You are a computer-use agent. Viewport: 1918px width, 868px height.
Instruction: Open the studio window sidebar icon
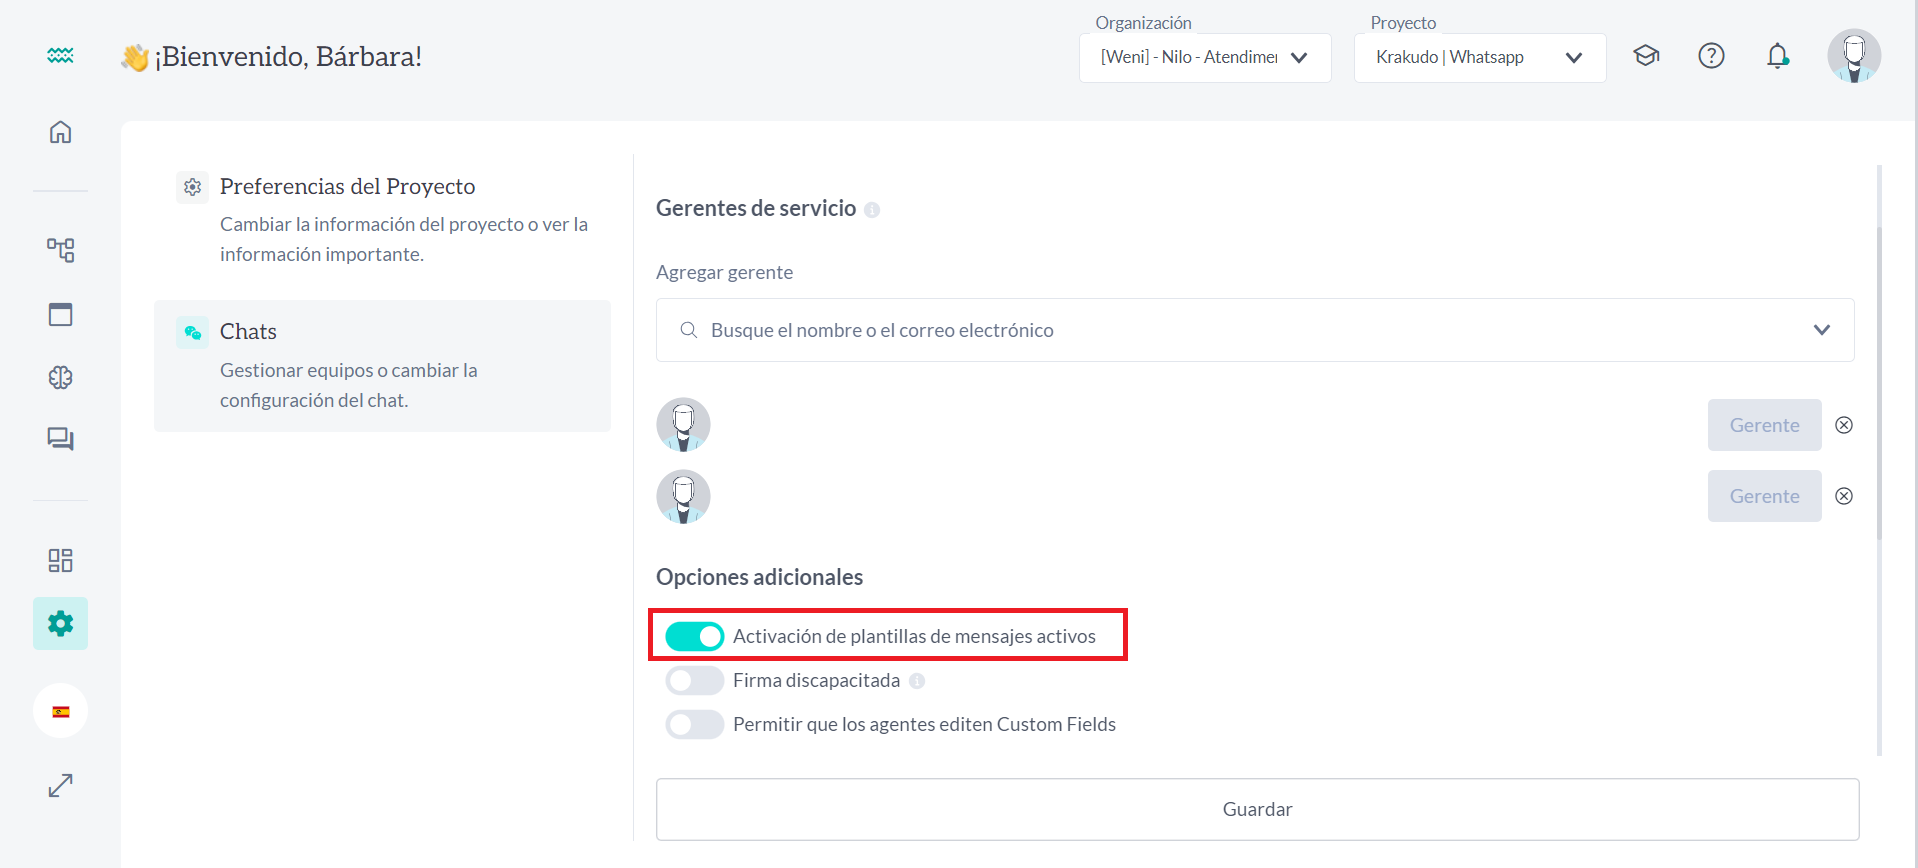coord(60,314)
